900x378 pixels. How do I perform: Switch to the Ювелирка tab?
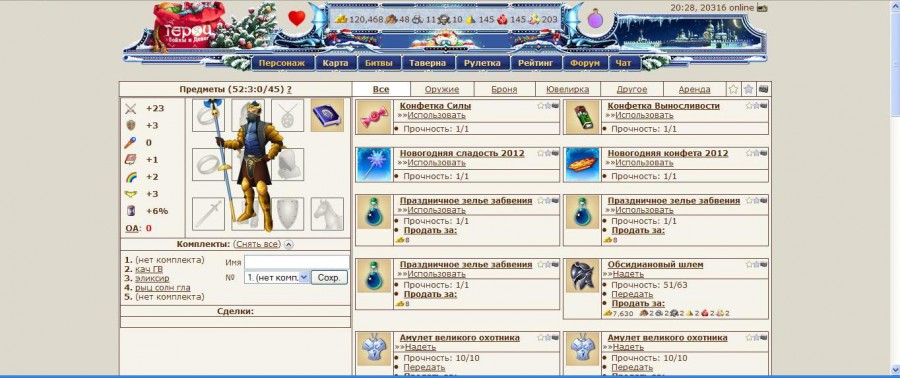[568, 89]
